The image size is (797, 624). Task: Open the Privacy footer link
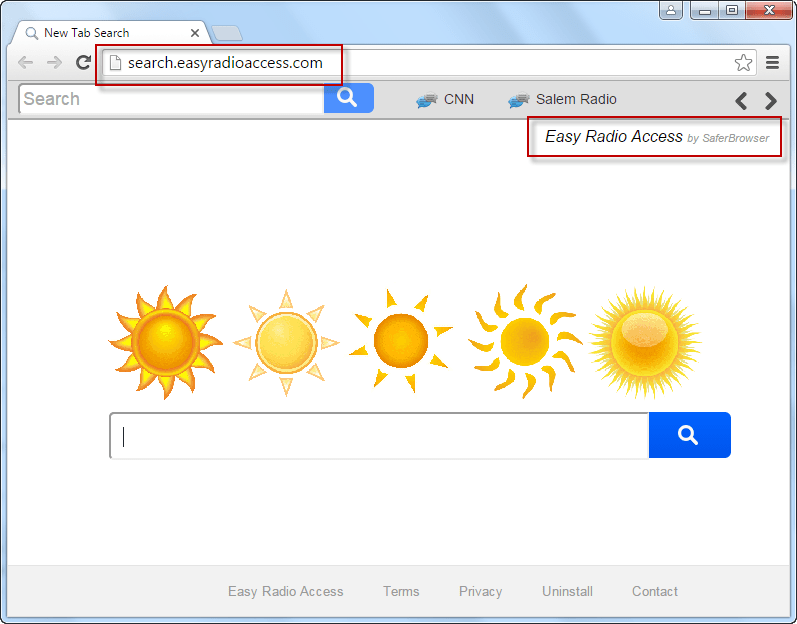pos(480,591)
